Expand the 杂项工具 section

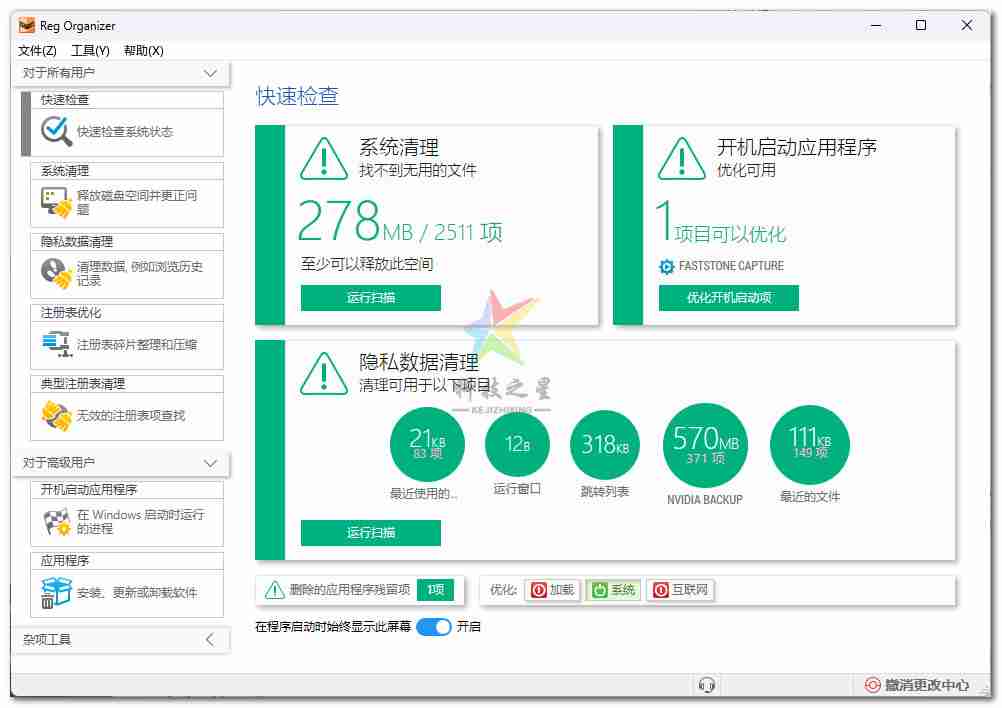click(210, 640)
